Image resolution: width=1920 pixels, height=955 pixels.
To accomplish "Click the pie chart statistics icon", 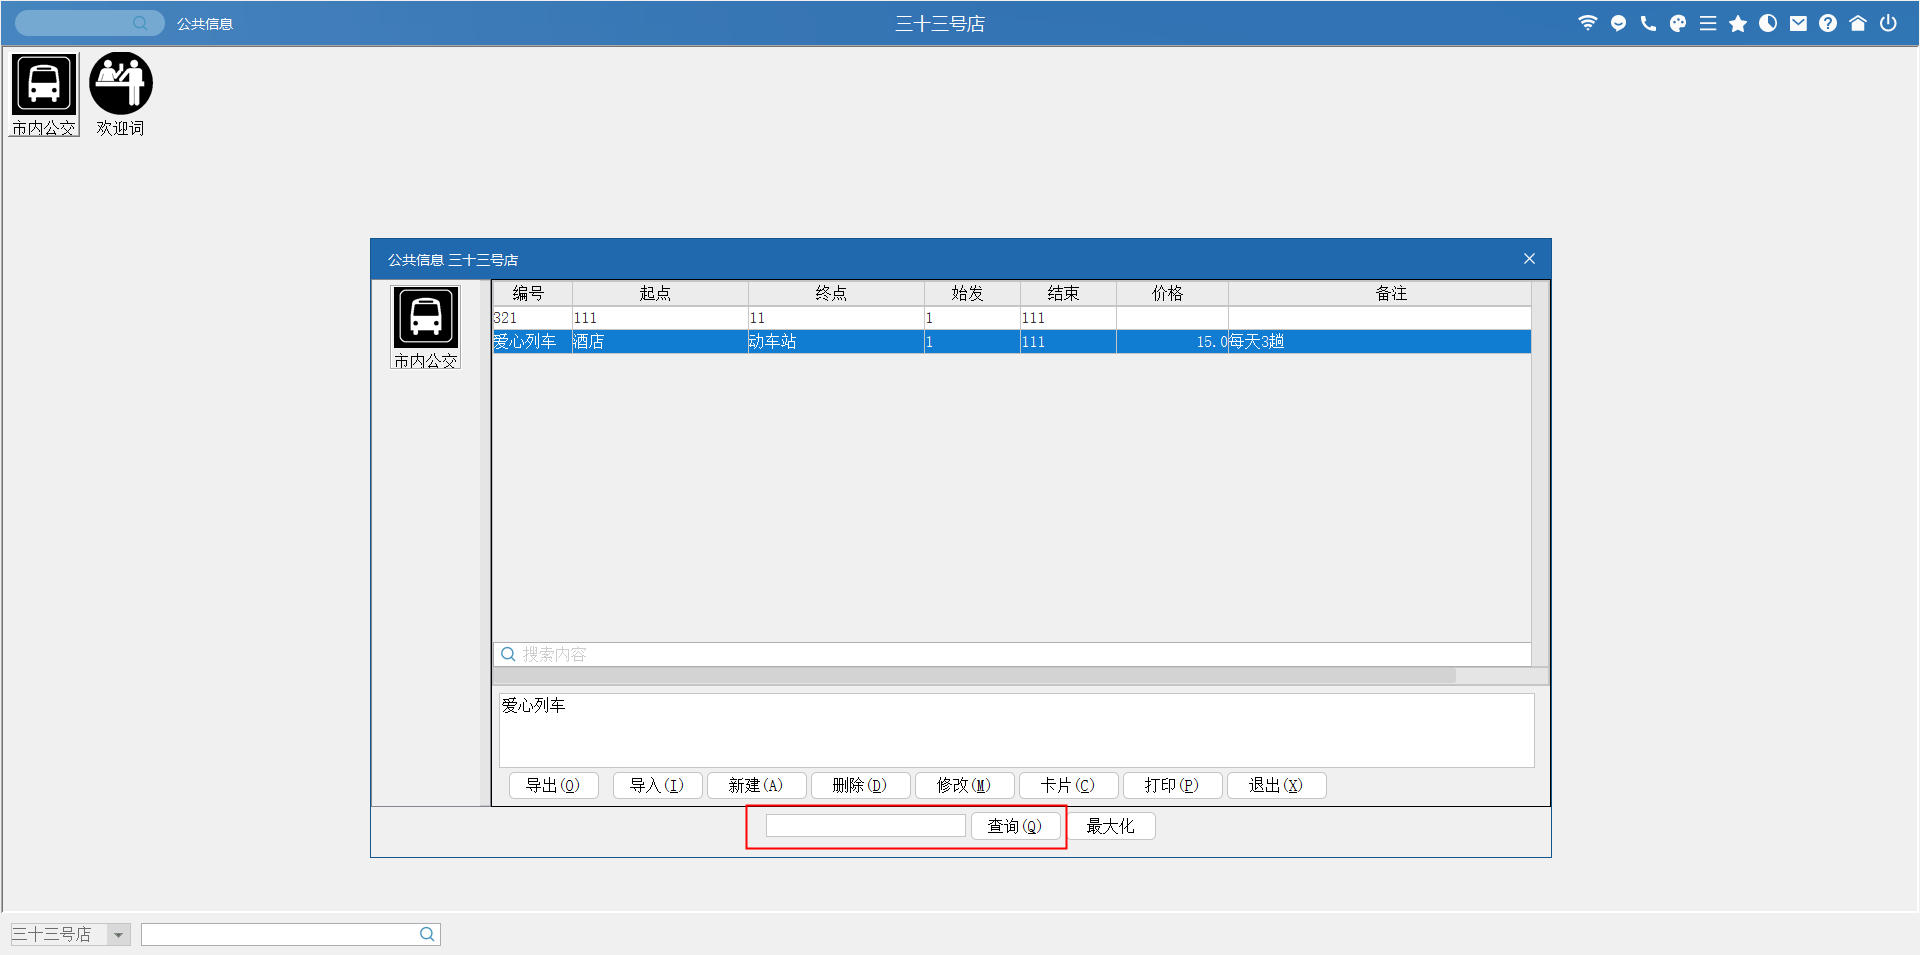I will (1768, 23).
